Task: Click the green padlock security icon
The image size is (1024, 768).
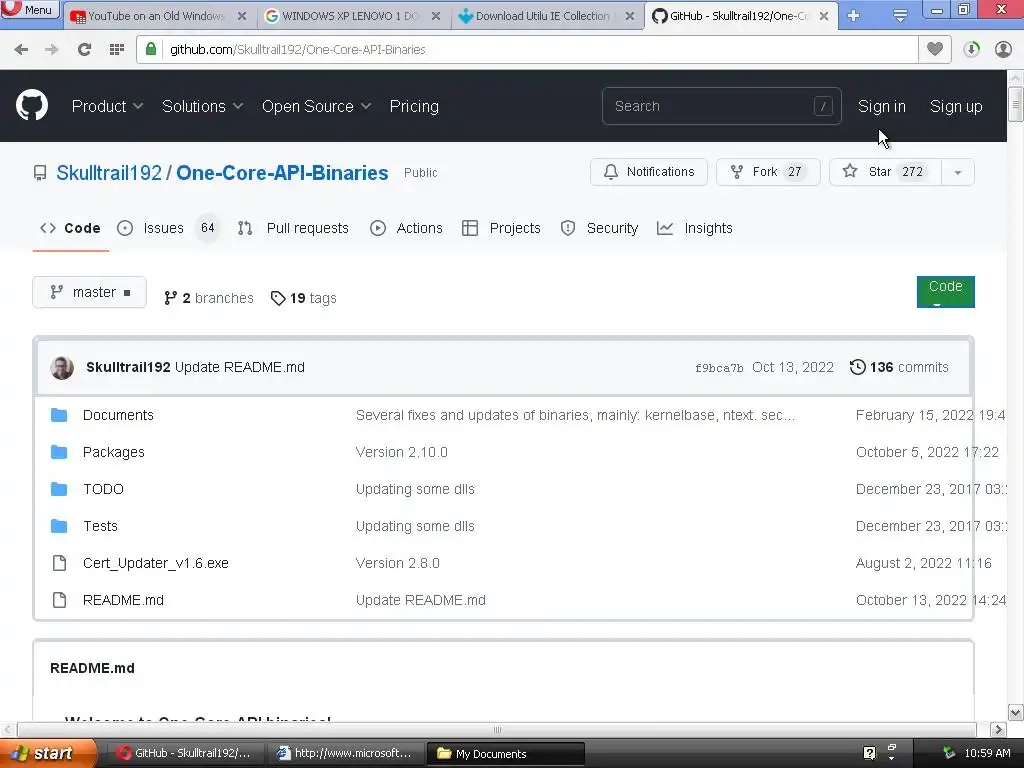Action: [x=151, y=49]
